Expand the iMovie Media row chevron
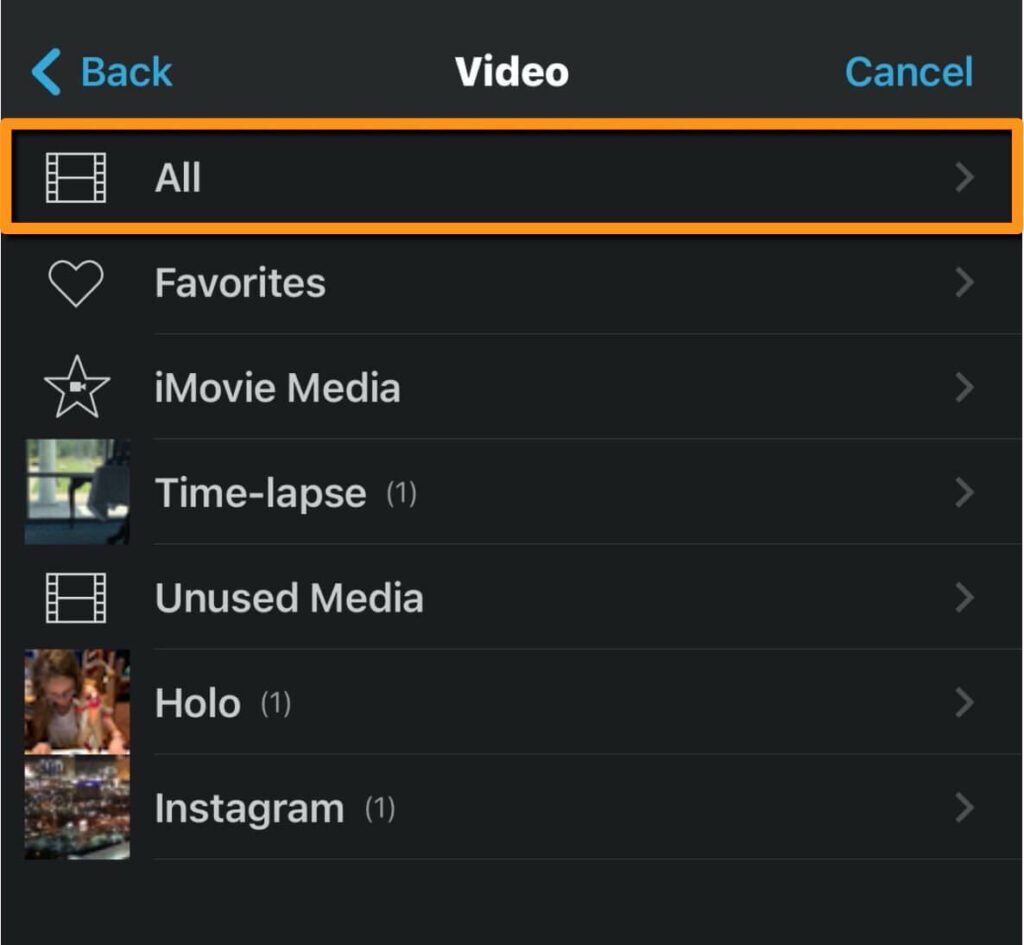This screenshot has width=1024, height=945. pos(963,387)
